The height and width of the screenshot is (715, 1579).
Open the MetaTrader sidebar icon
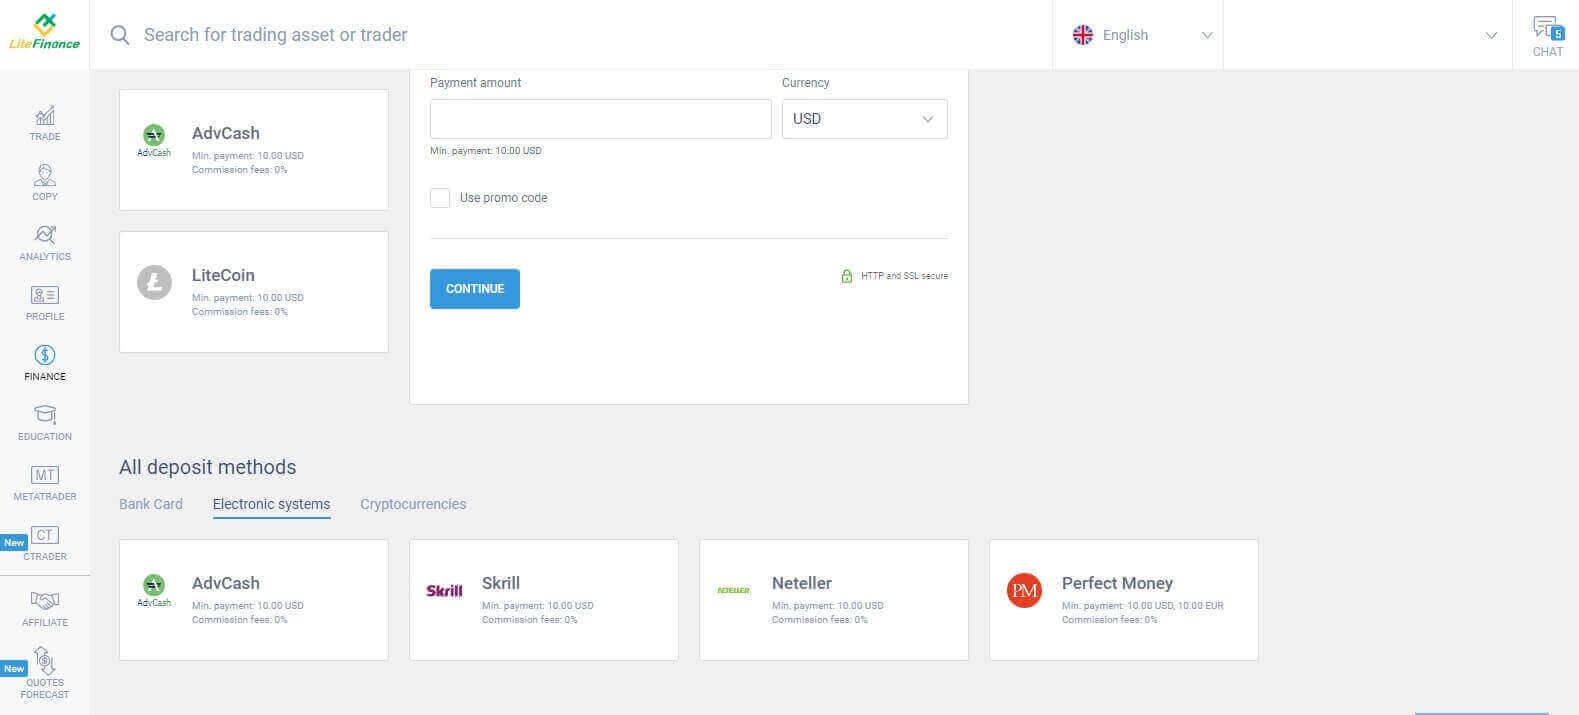point(45,476)
